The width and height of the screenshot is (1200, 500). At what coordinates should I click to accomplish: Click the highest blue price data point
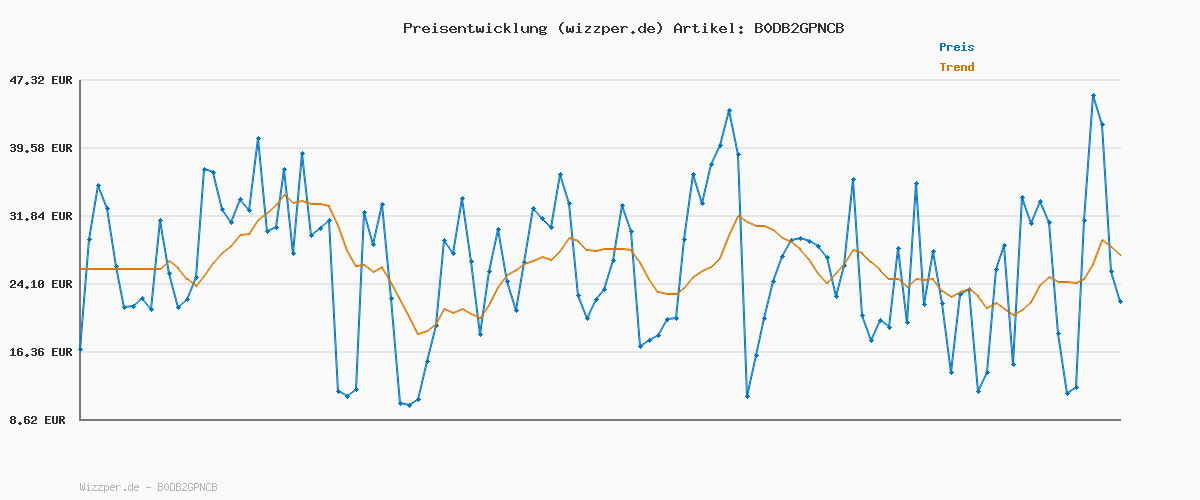click(x=1093, y=96)
